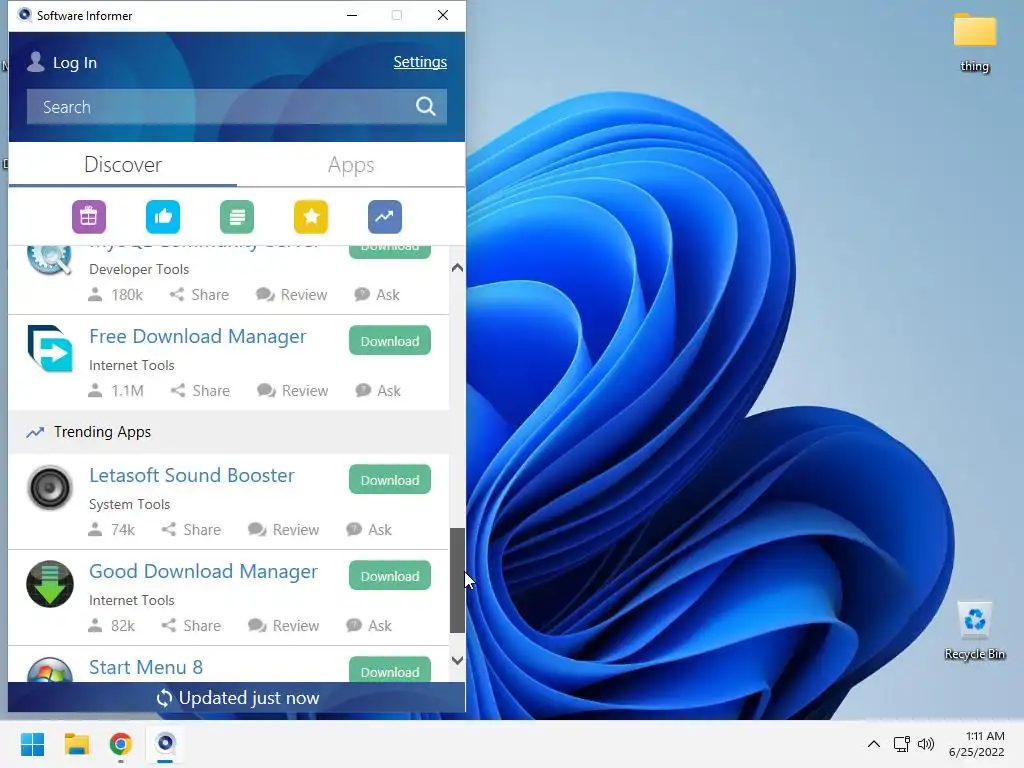The image size is (1024, 768).
Task: Open the trending chart icon in the category bar
Action: 385,217
